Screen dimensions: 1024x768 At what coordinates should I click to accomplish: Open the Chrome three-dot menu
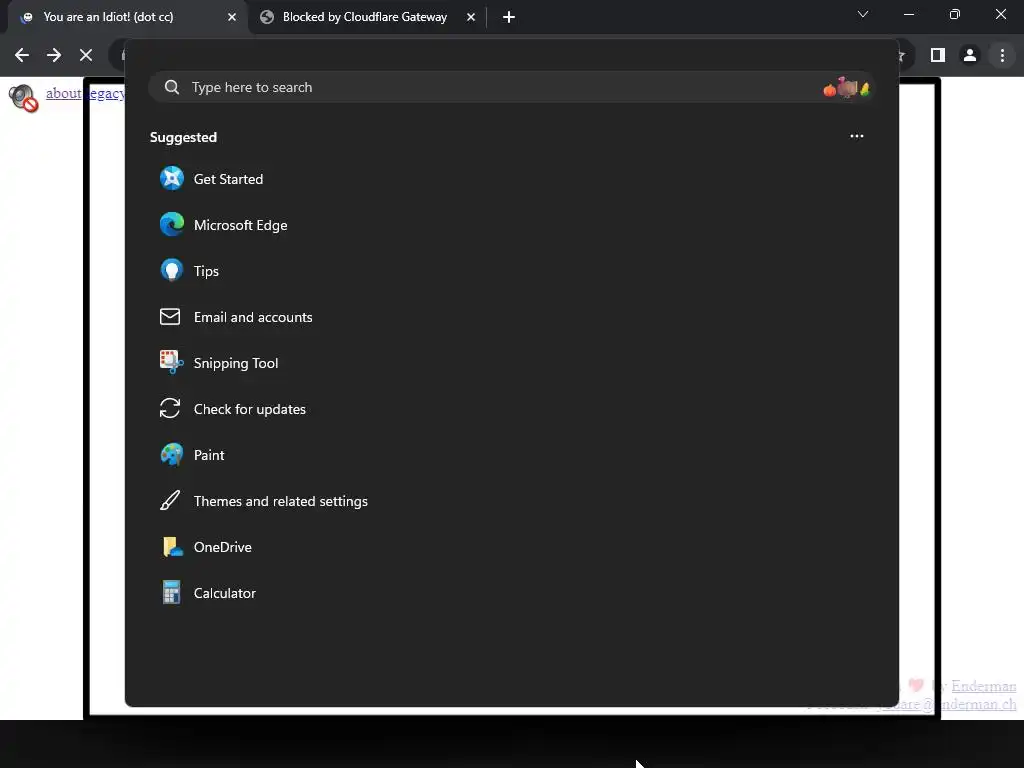point(1002,55)
